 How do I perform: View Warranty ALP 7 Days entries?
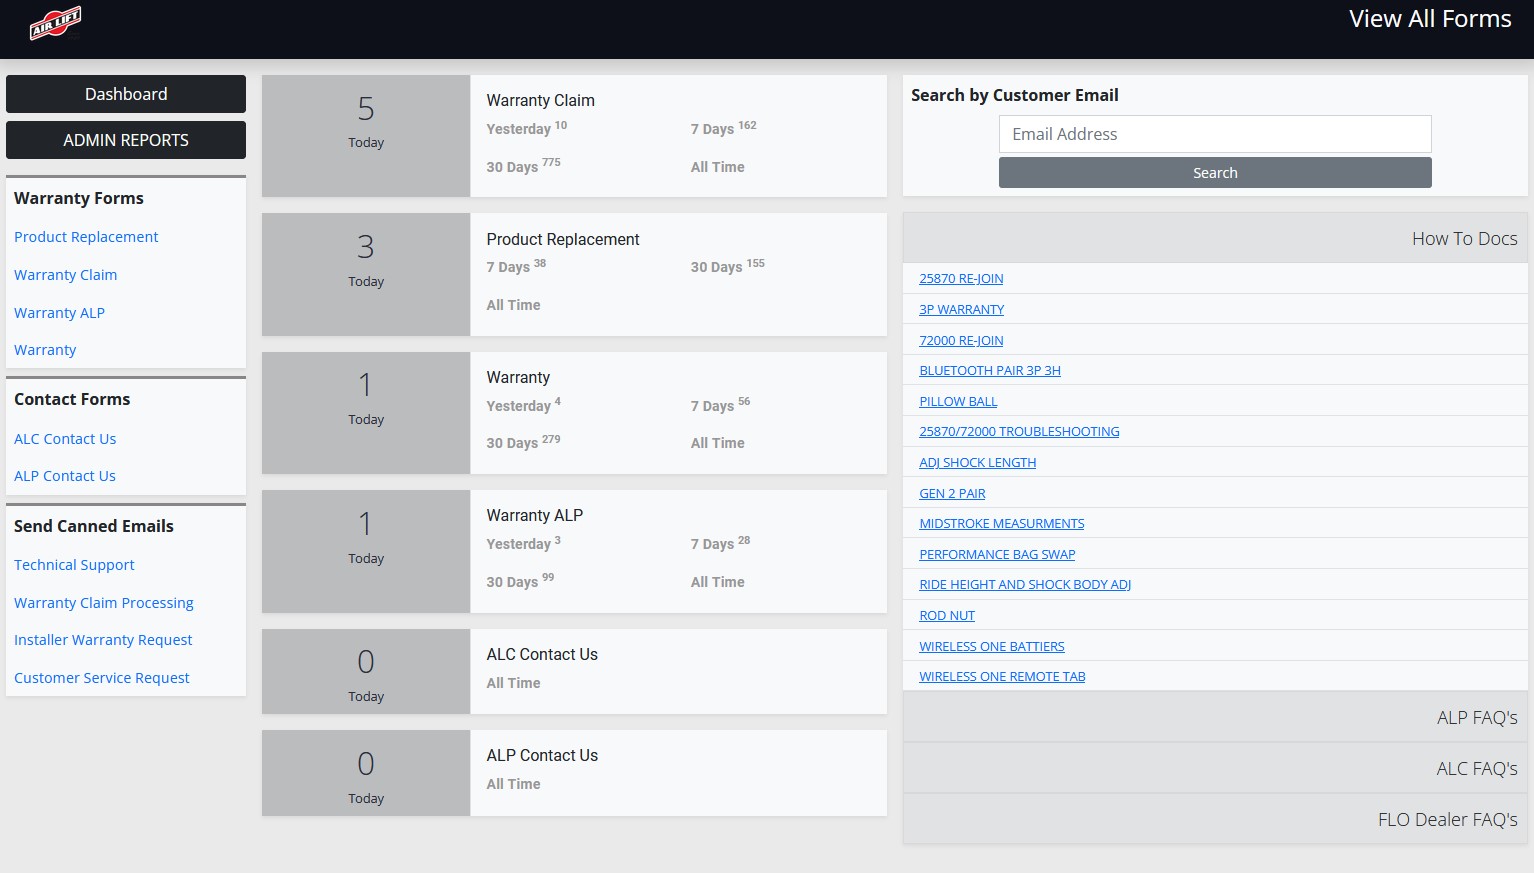point(720,543)
